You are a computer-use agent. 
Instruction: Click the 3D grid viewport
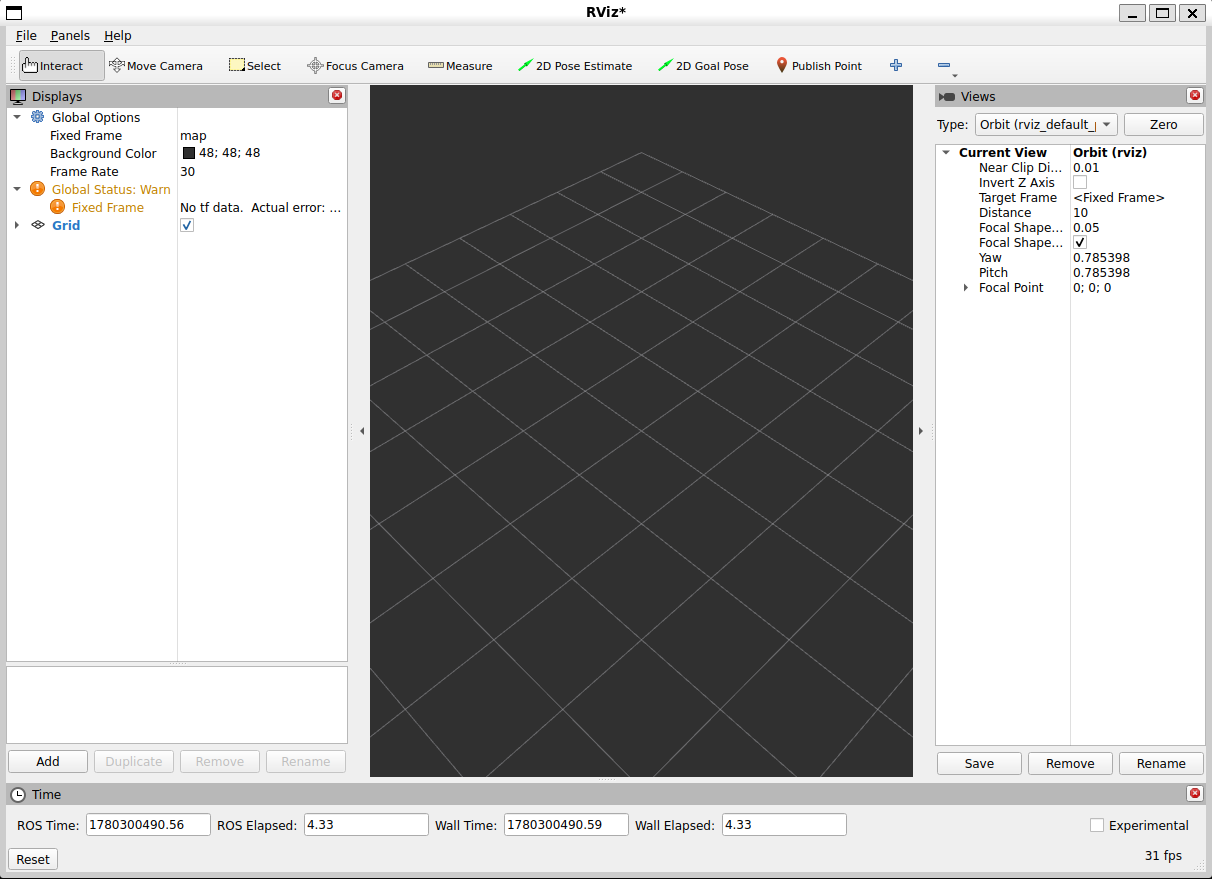click(641, 431)
